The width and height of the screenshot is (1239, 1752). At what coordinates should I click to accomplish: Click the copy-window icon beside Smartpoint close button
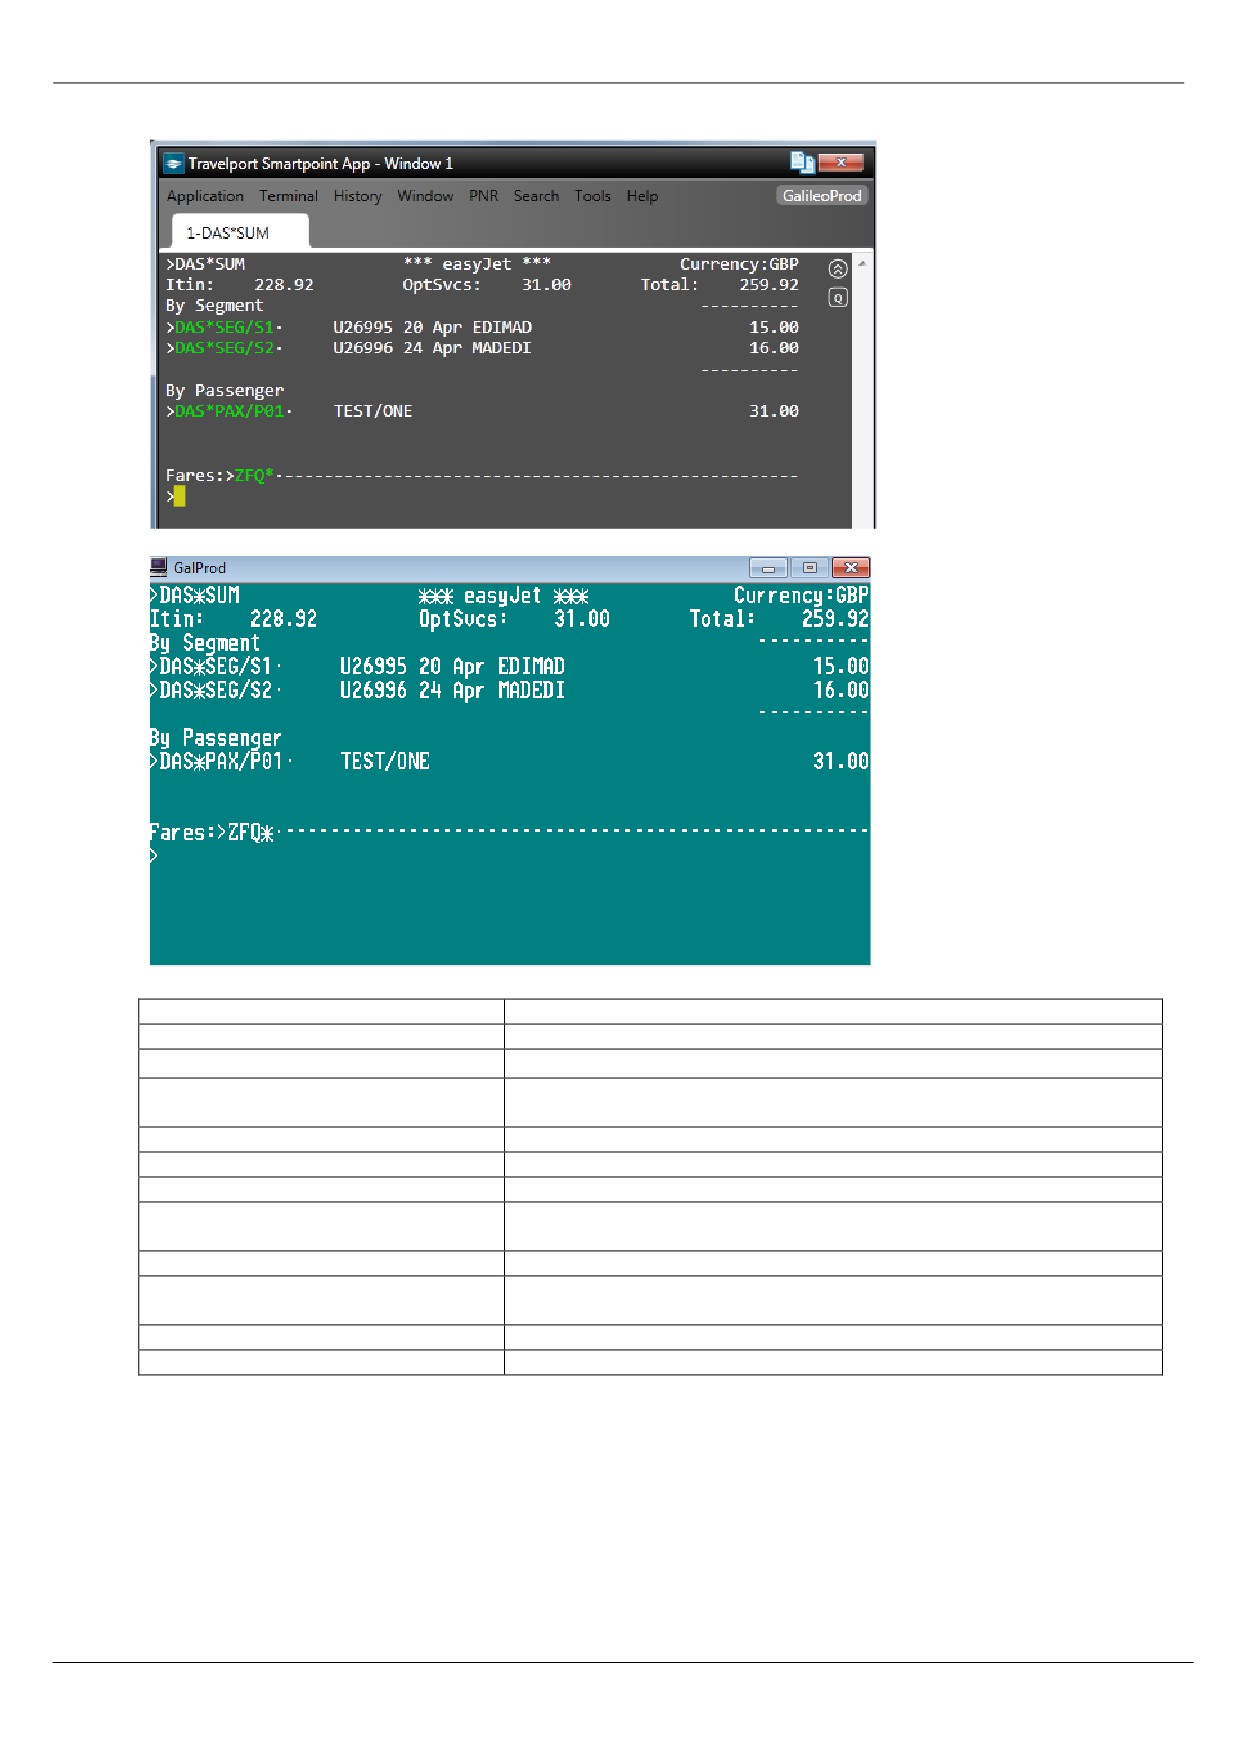point(802,162)
